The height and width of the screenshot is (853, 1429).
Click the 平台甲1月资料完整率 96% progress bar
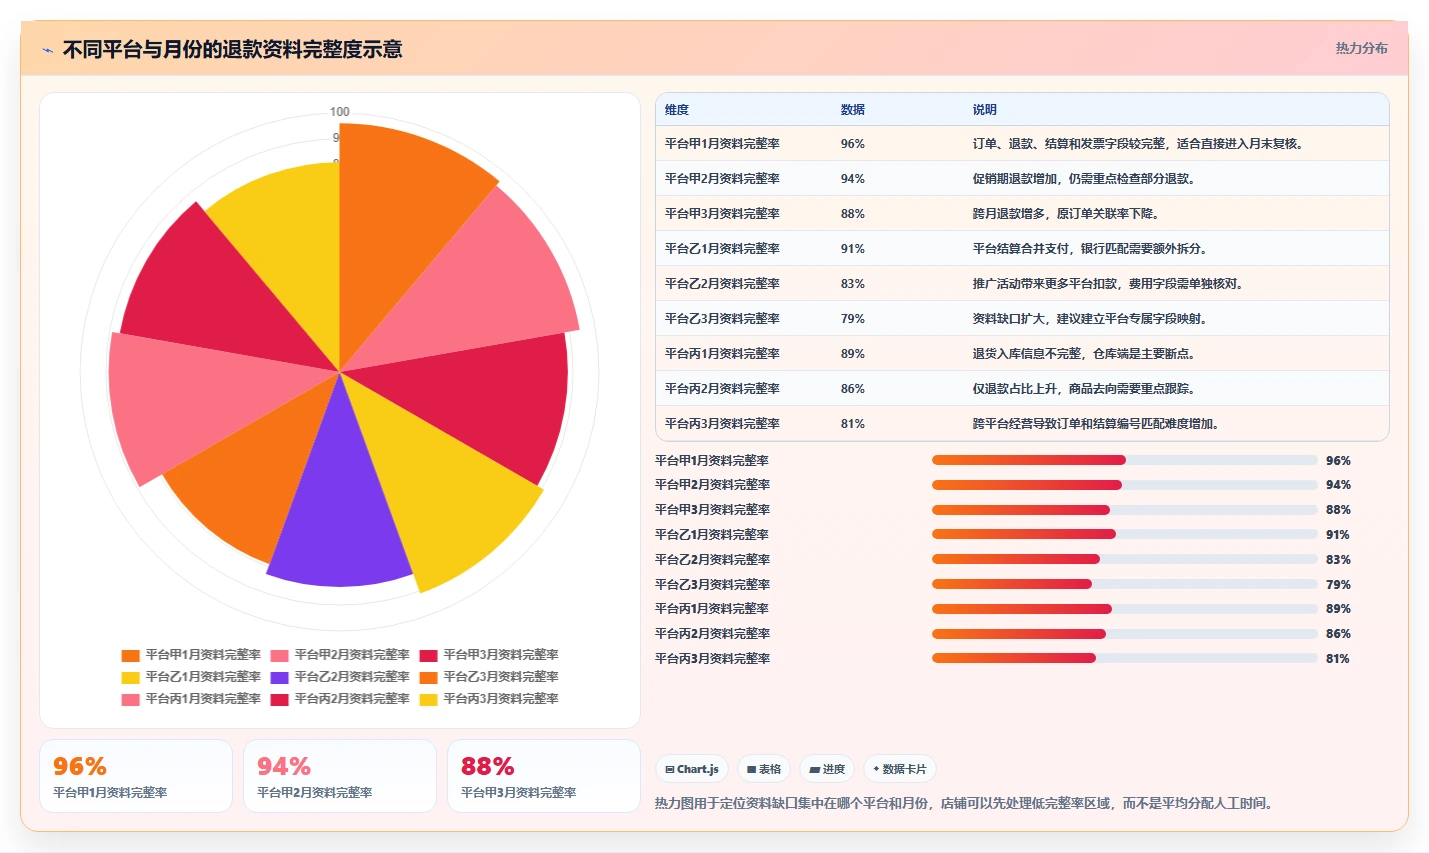[x=1125, y=460]
